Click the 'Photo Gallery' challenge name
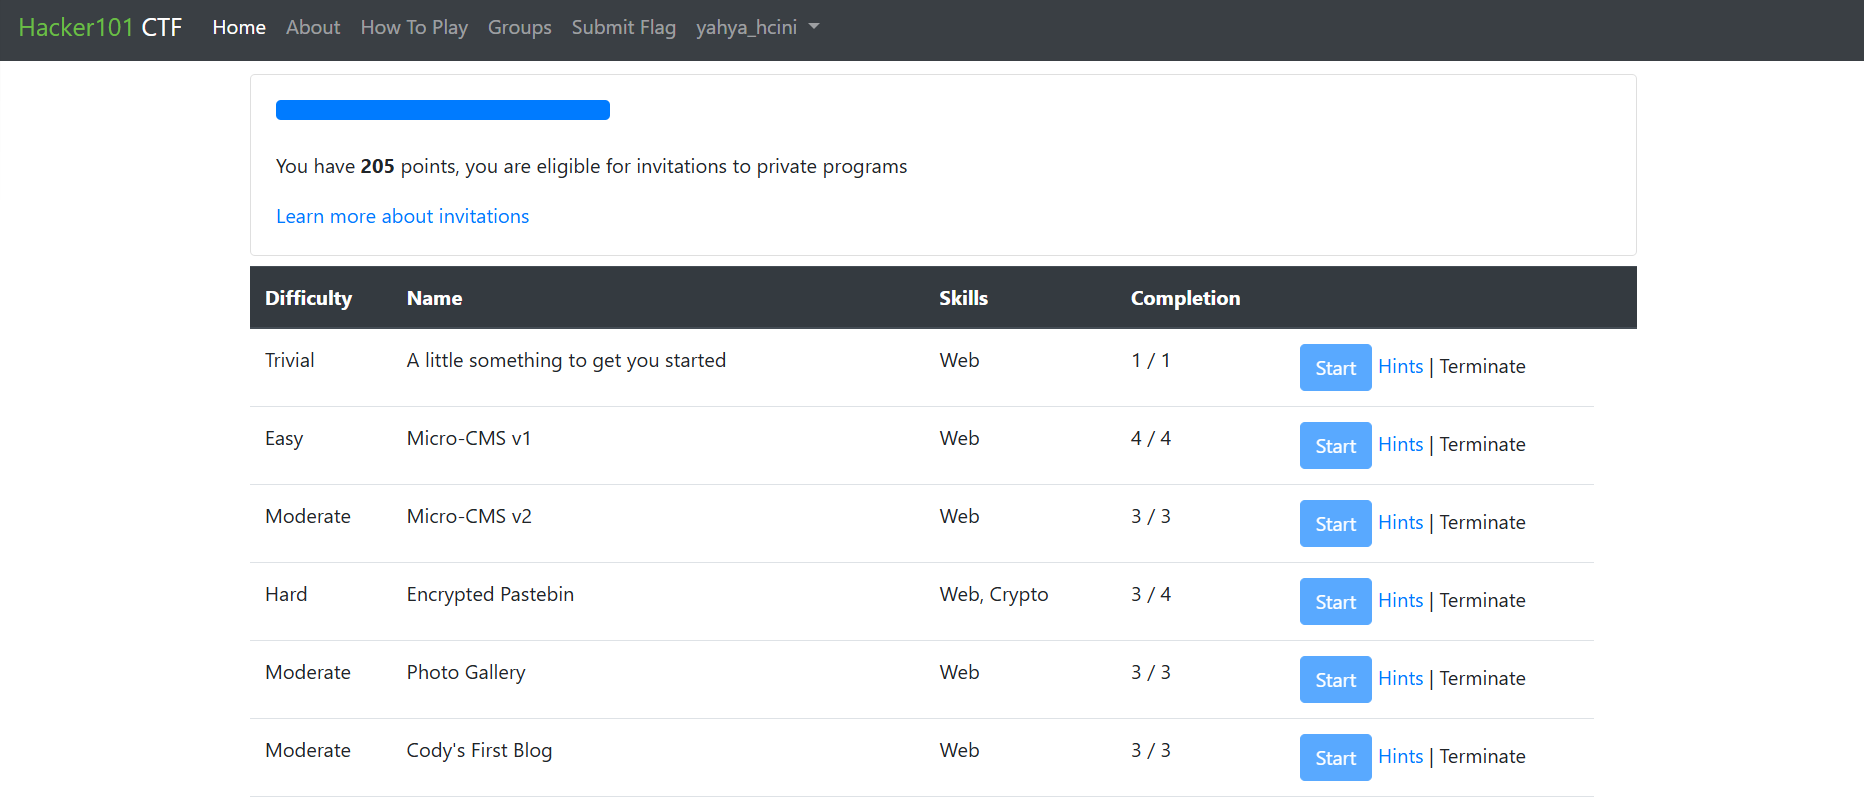Screen dimensions: 1864x807 [466, 672]
